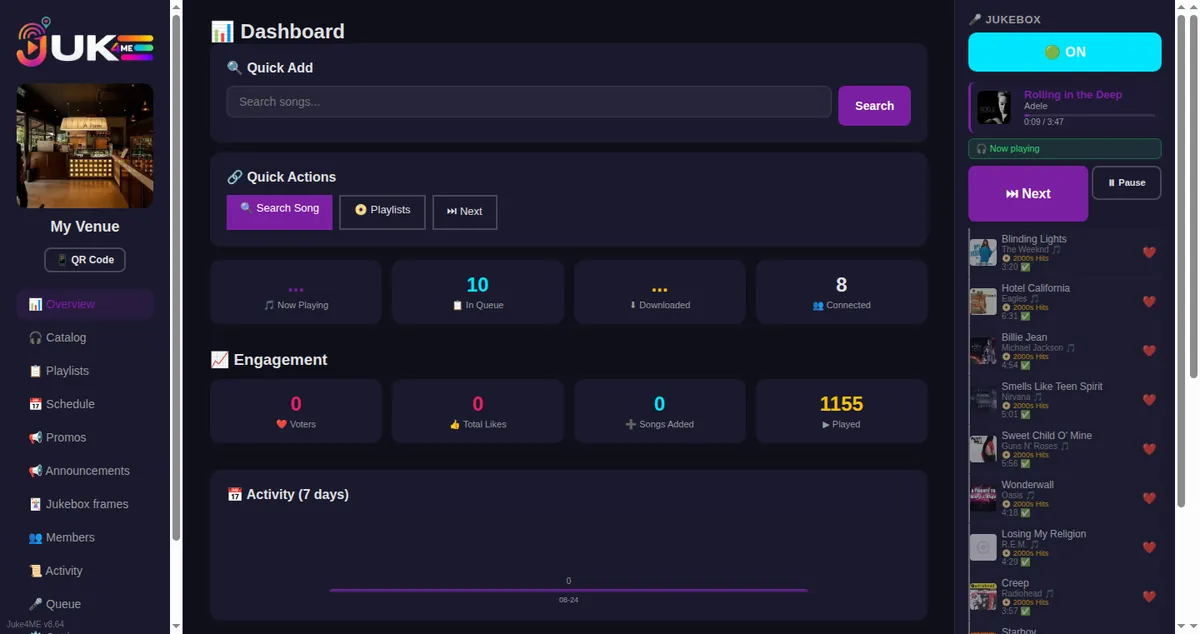The height and width of the screenshot is (634, 1200).
Task: Click the Songs Added card
Action: [x=660, y=411]
